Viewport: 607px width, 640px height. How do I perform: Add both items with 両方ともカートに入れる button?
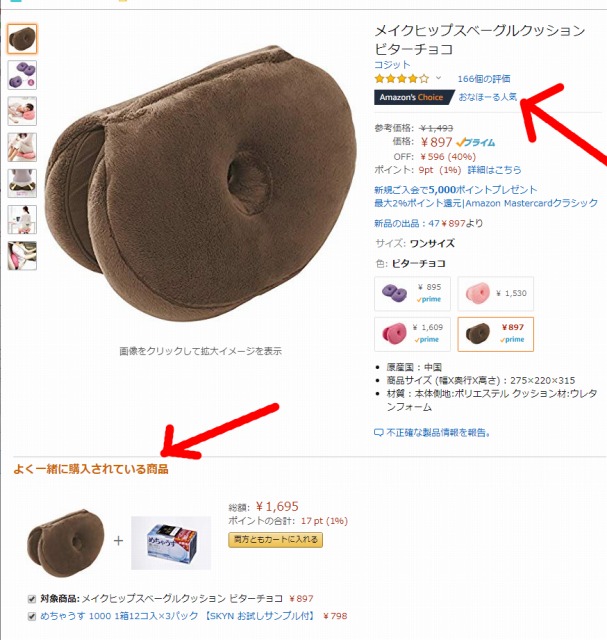(x=276, y=540)
